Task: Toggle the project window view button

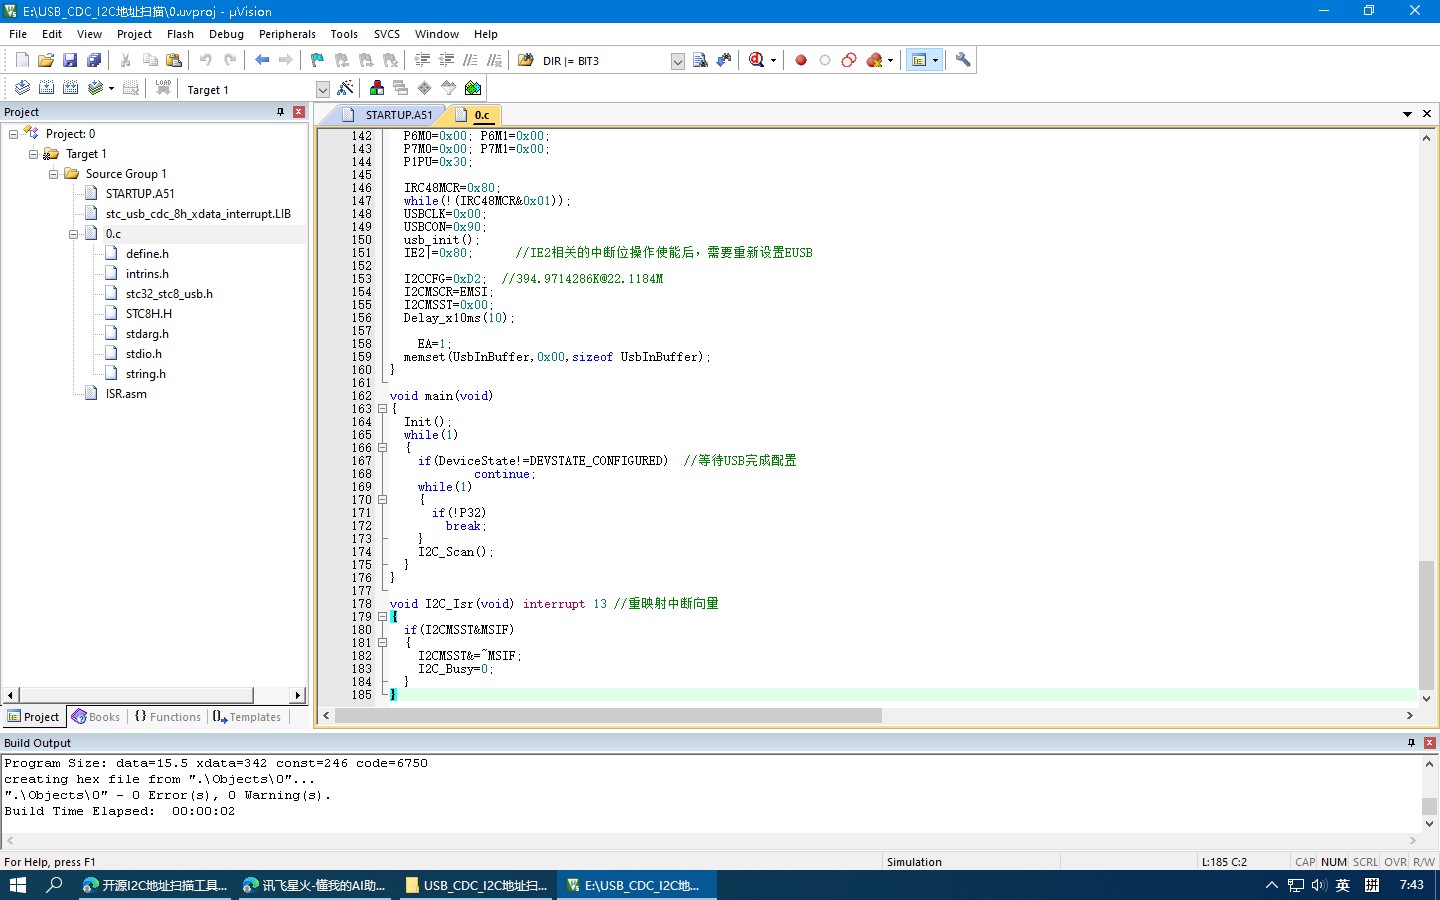Action: click(x=919, y=60)
